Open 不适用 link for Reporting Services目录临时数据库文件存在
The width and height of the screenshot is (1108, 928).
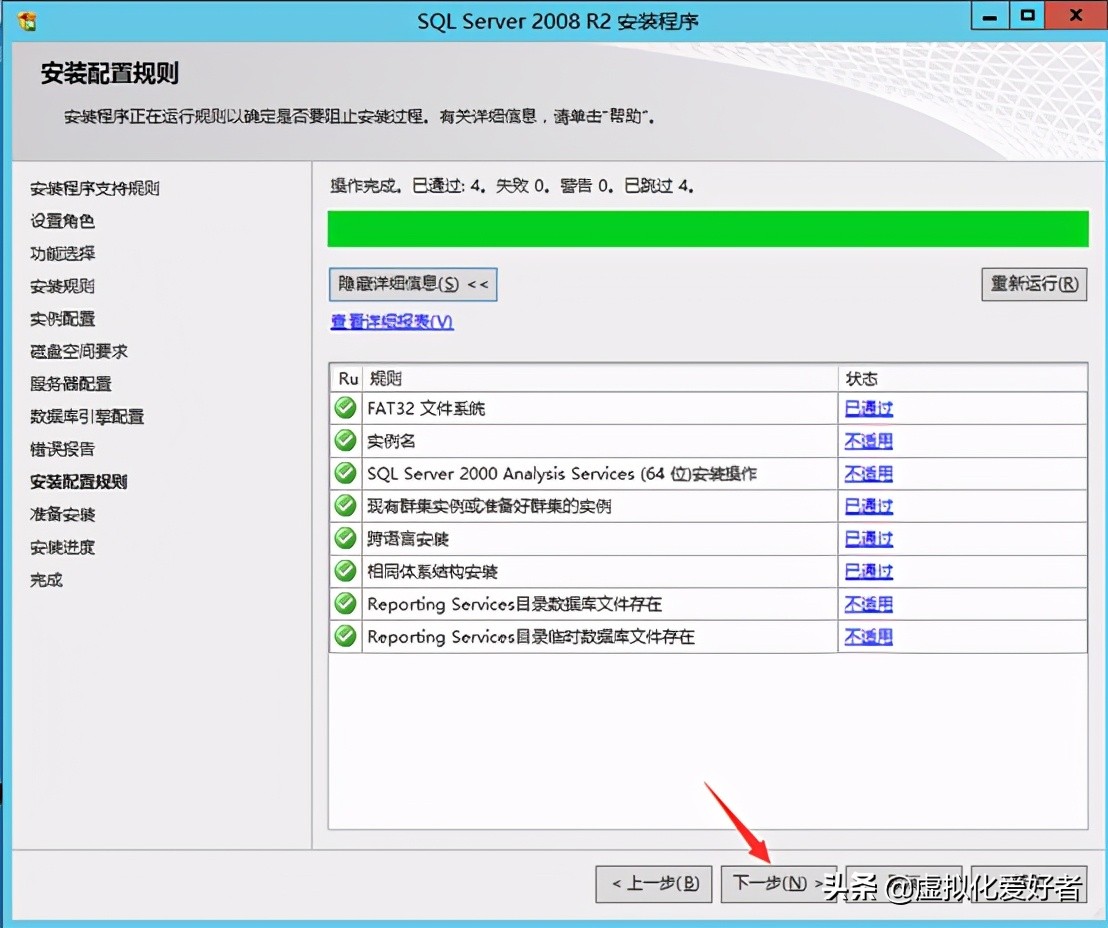coord(868,637)
